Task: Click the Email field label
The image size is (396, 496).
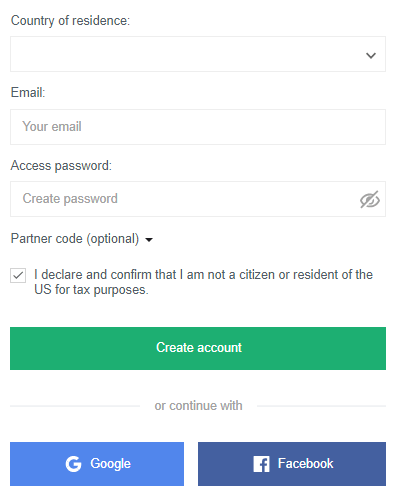Action: pos(28,92)
